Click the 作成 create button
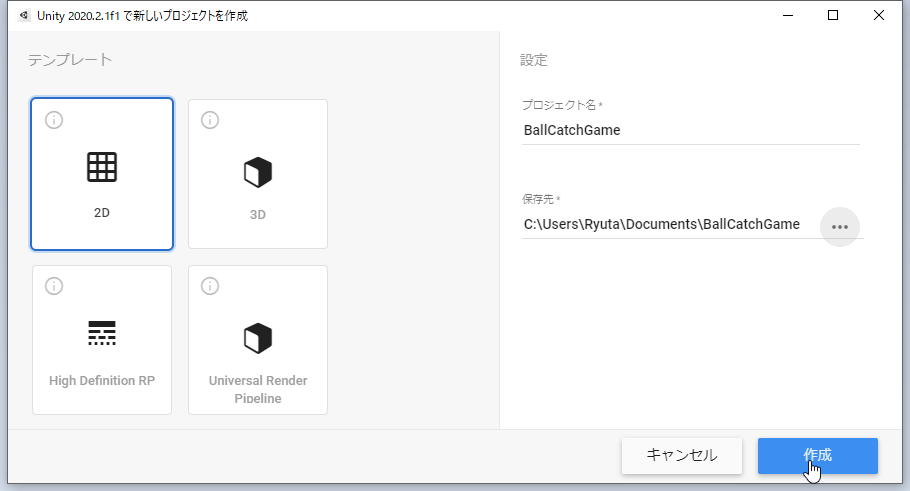The height and width of the screenshot is (491, 910). click(x=818, y=456)
